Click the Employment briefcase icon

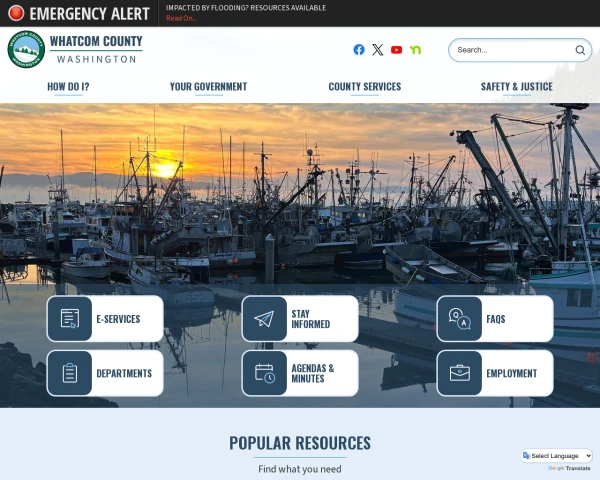(460, 373)
